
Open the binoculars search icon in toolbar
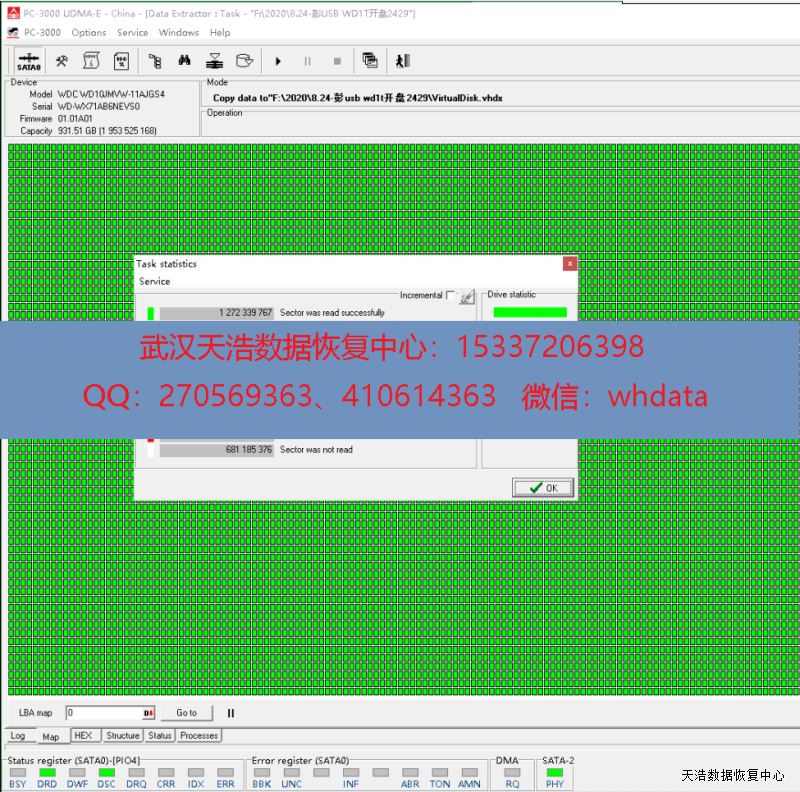[x=185, y=61]
